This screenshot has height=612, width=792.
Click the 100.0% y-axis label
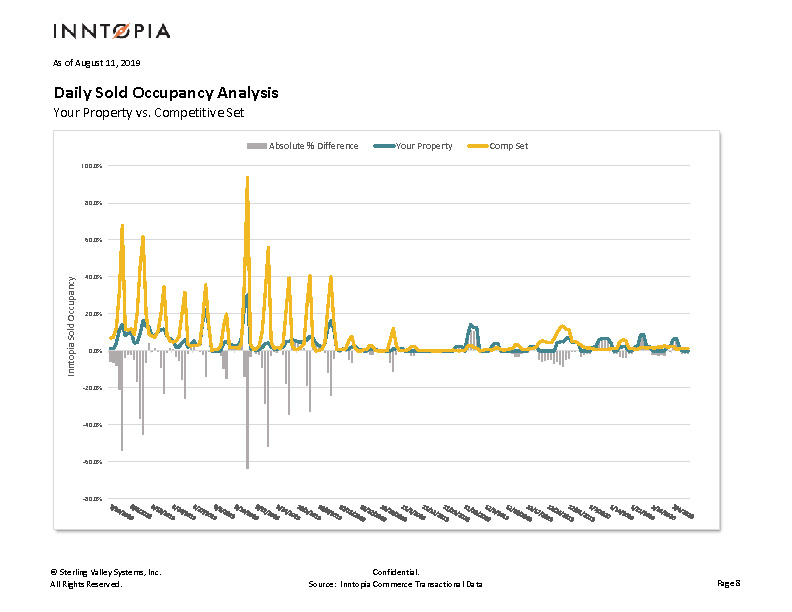92,166
